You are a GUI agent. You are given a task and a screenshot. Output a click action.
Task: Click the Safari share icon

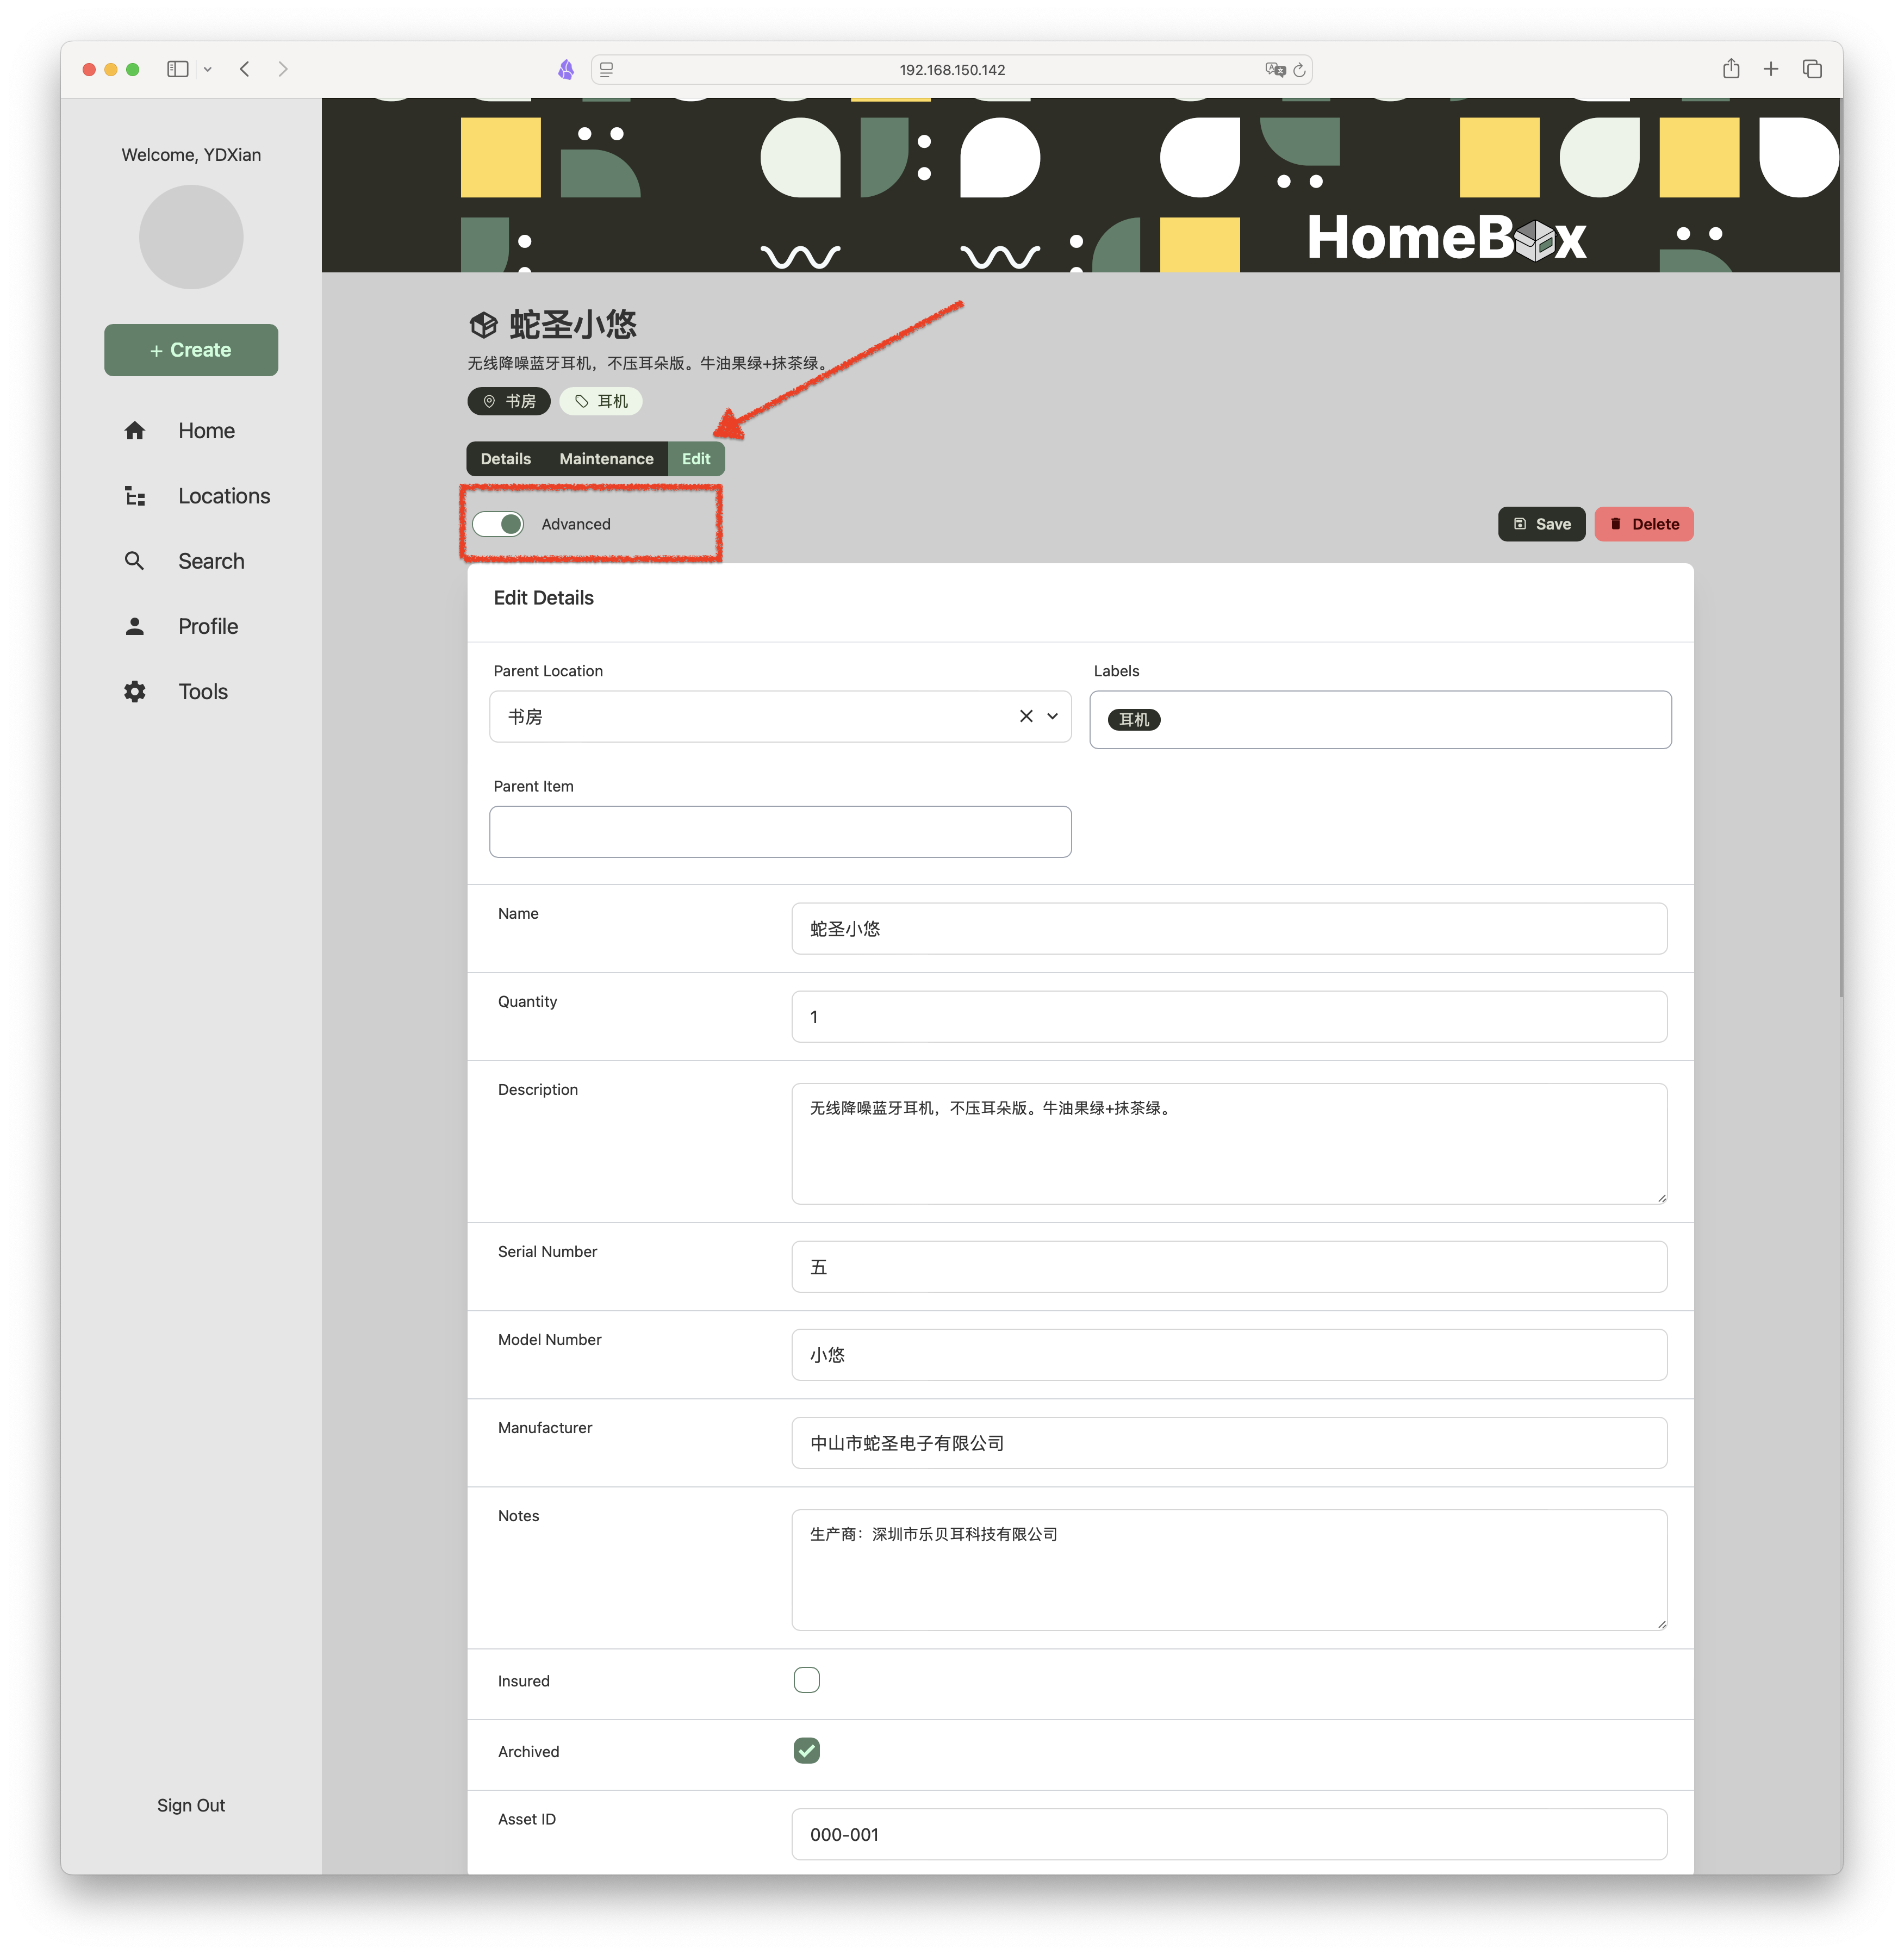(x=1731, y=69)
